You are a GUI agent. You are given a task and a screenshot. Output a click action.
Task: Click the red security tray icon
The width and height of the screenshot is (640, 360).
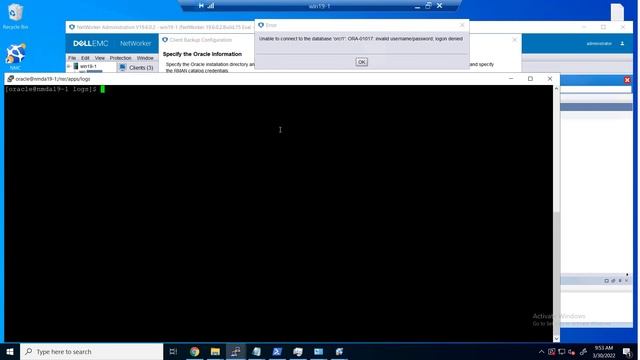[x=551, y=352]
